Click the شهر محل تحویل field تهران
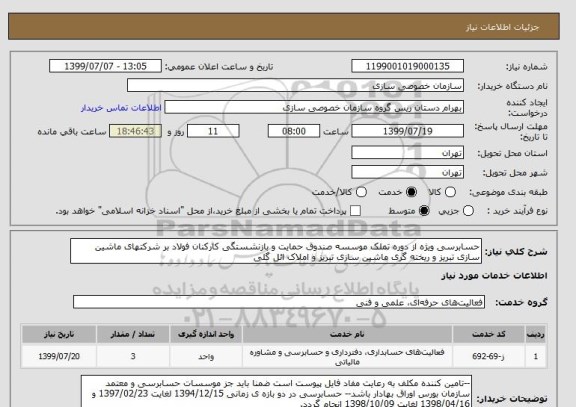Screen dimensions: 576x407 (407, 172)
